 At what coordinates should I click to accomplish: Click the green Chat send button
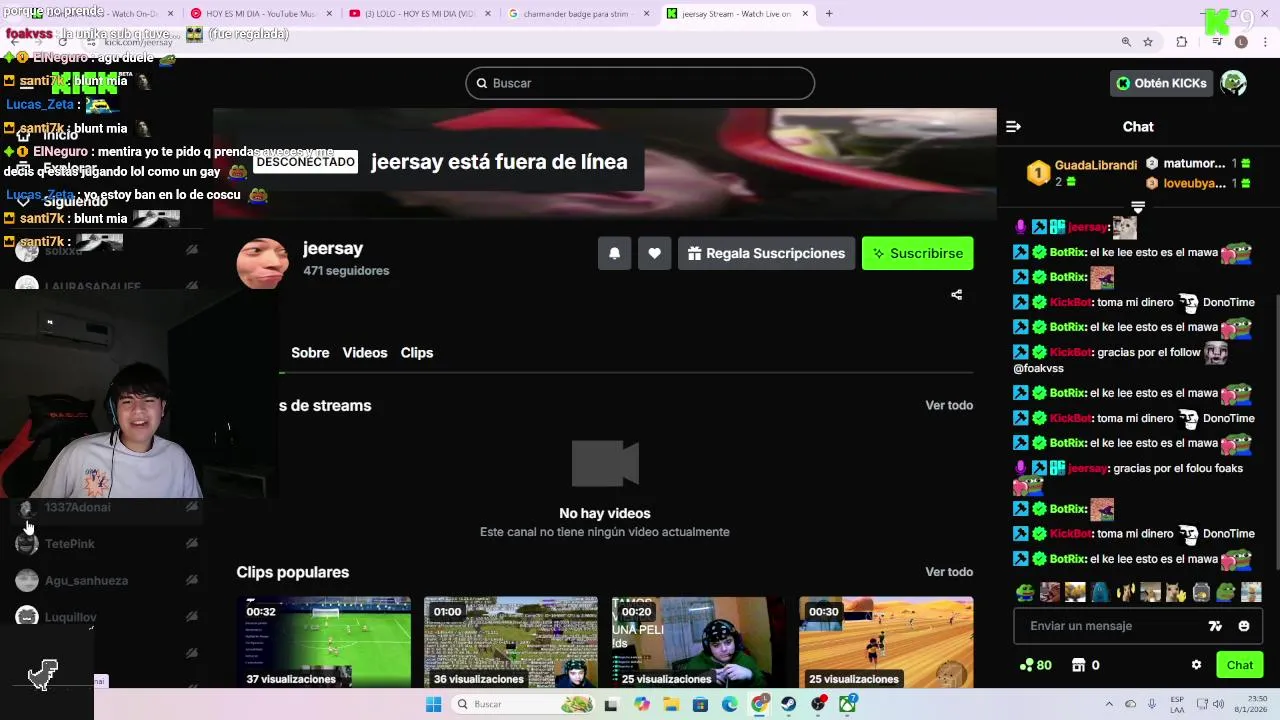[1240, 665]
